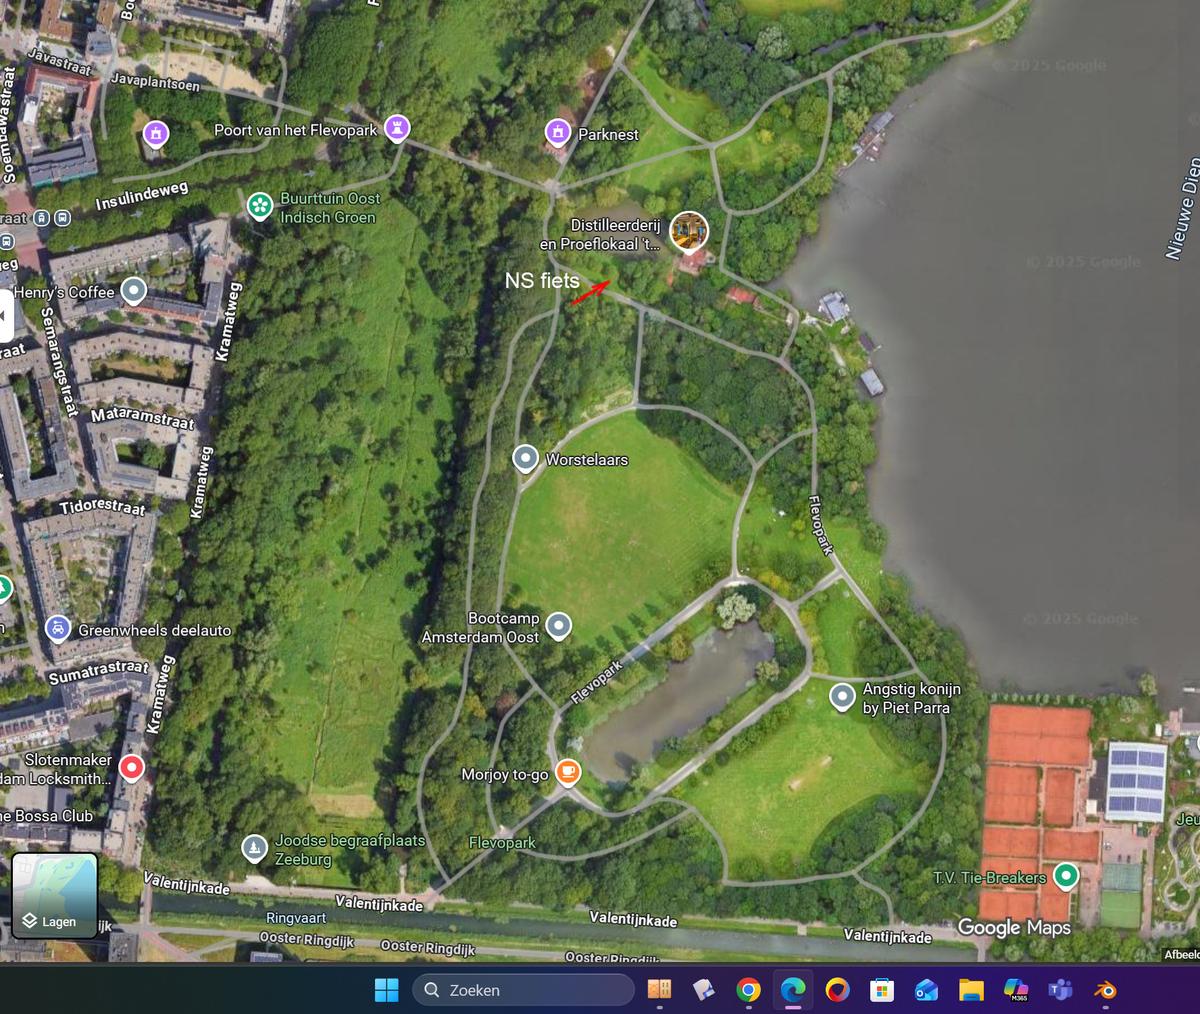Select the Bootcamp Amsterdam Oost marker
1200x1014 pixels.
[x=558, y=626]
